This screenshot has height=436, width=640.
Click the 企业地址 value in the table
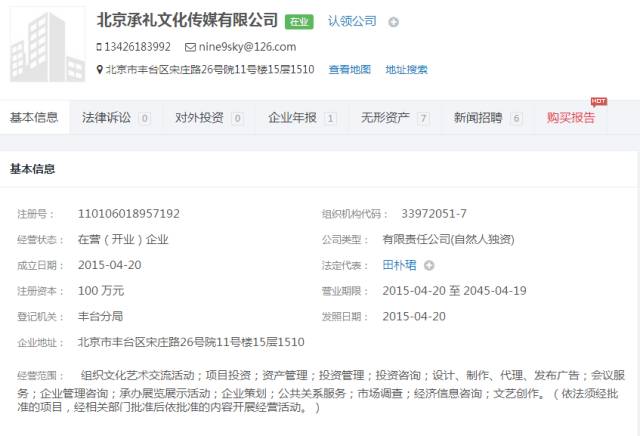(191, 342)
